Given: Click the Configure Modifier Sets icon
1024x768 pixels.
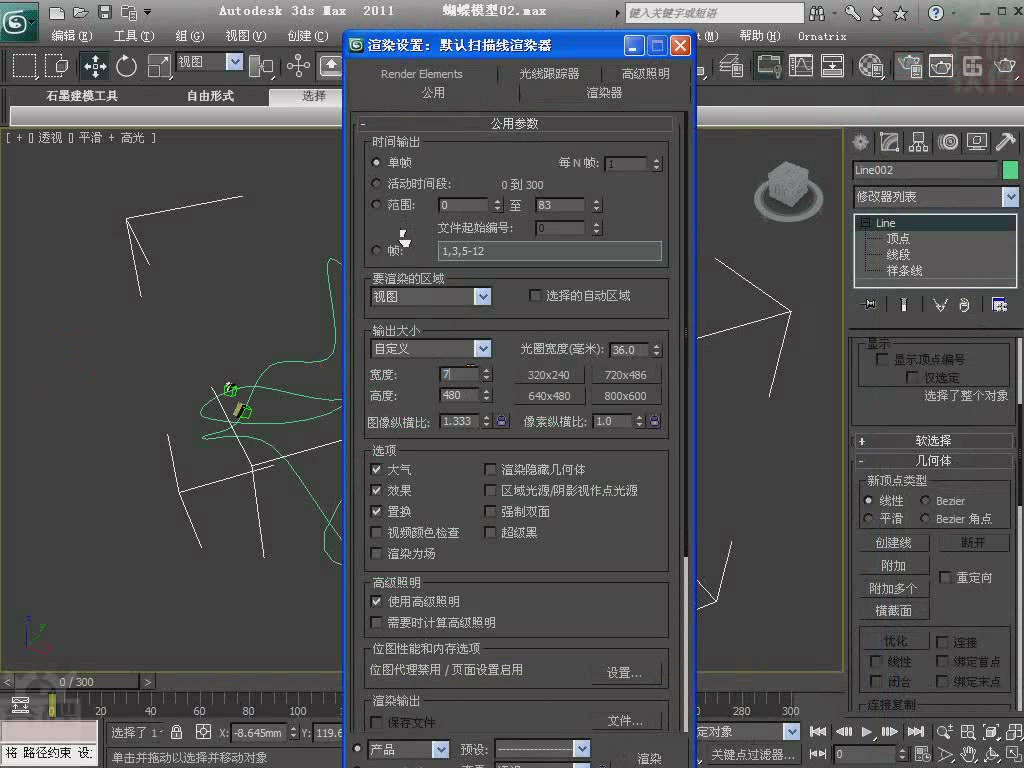Looking at the screenshot, I should coord(999,304).
